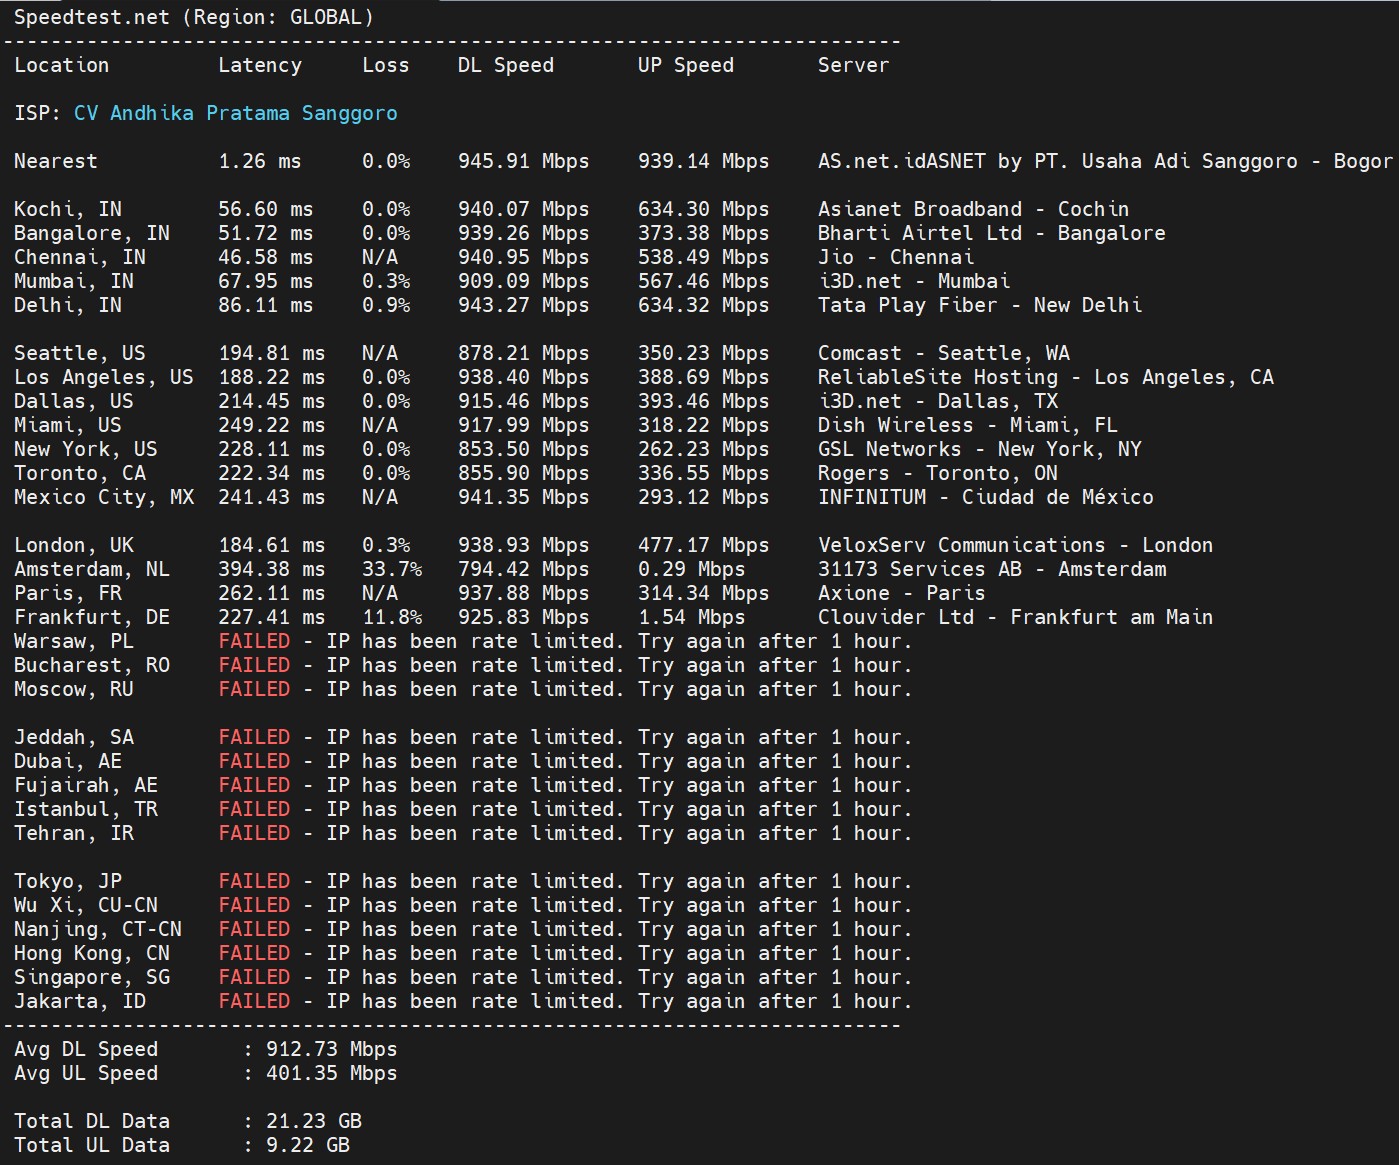Select the Location column header
This screenshot has height=1165, width=1399.
[61, 65]
